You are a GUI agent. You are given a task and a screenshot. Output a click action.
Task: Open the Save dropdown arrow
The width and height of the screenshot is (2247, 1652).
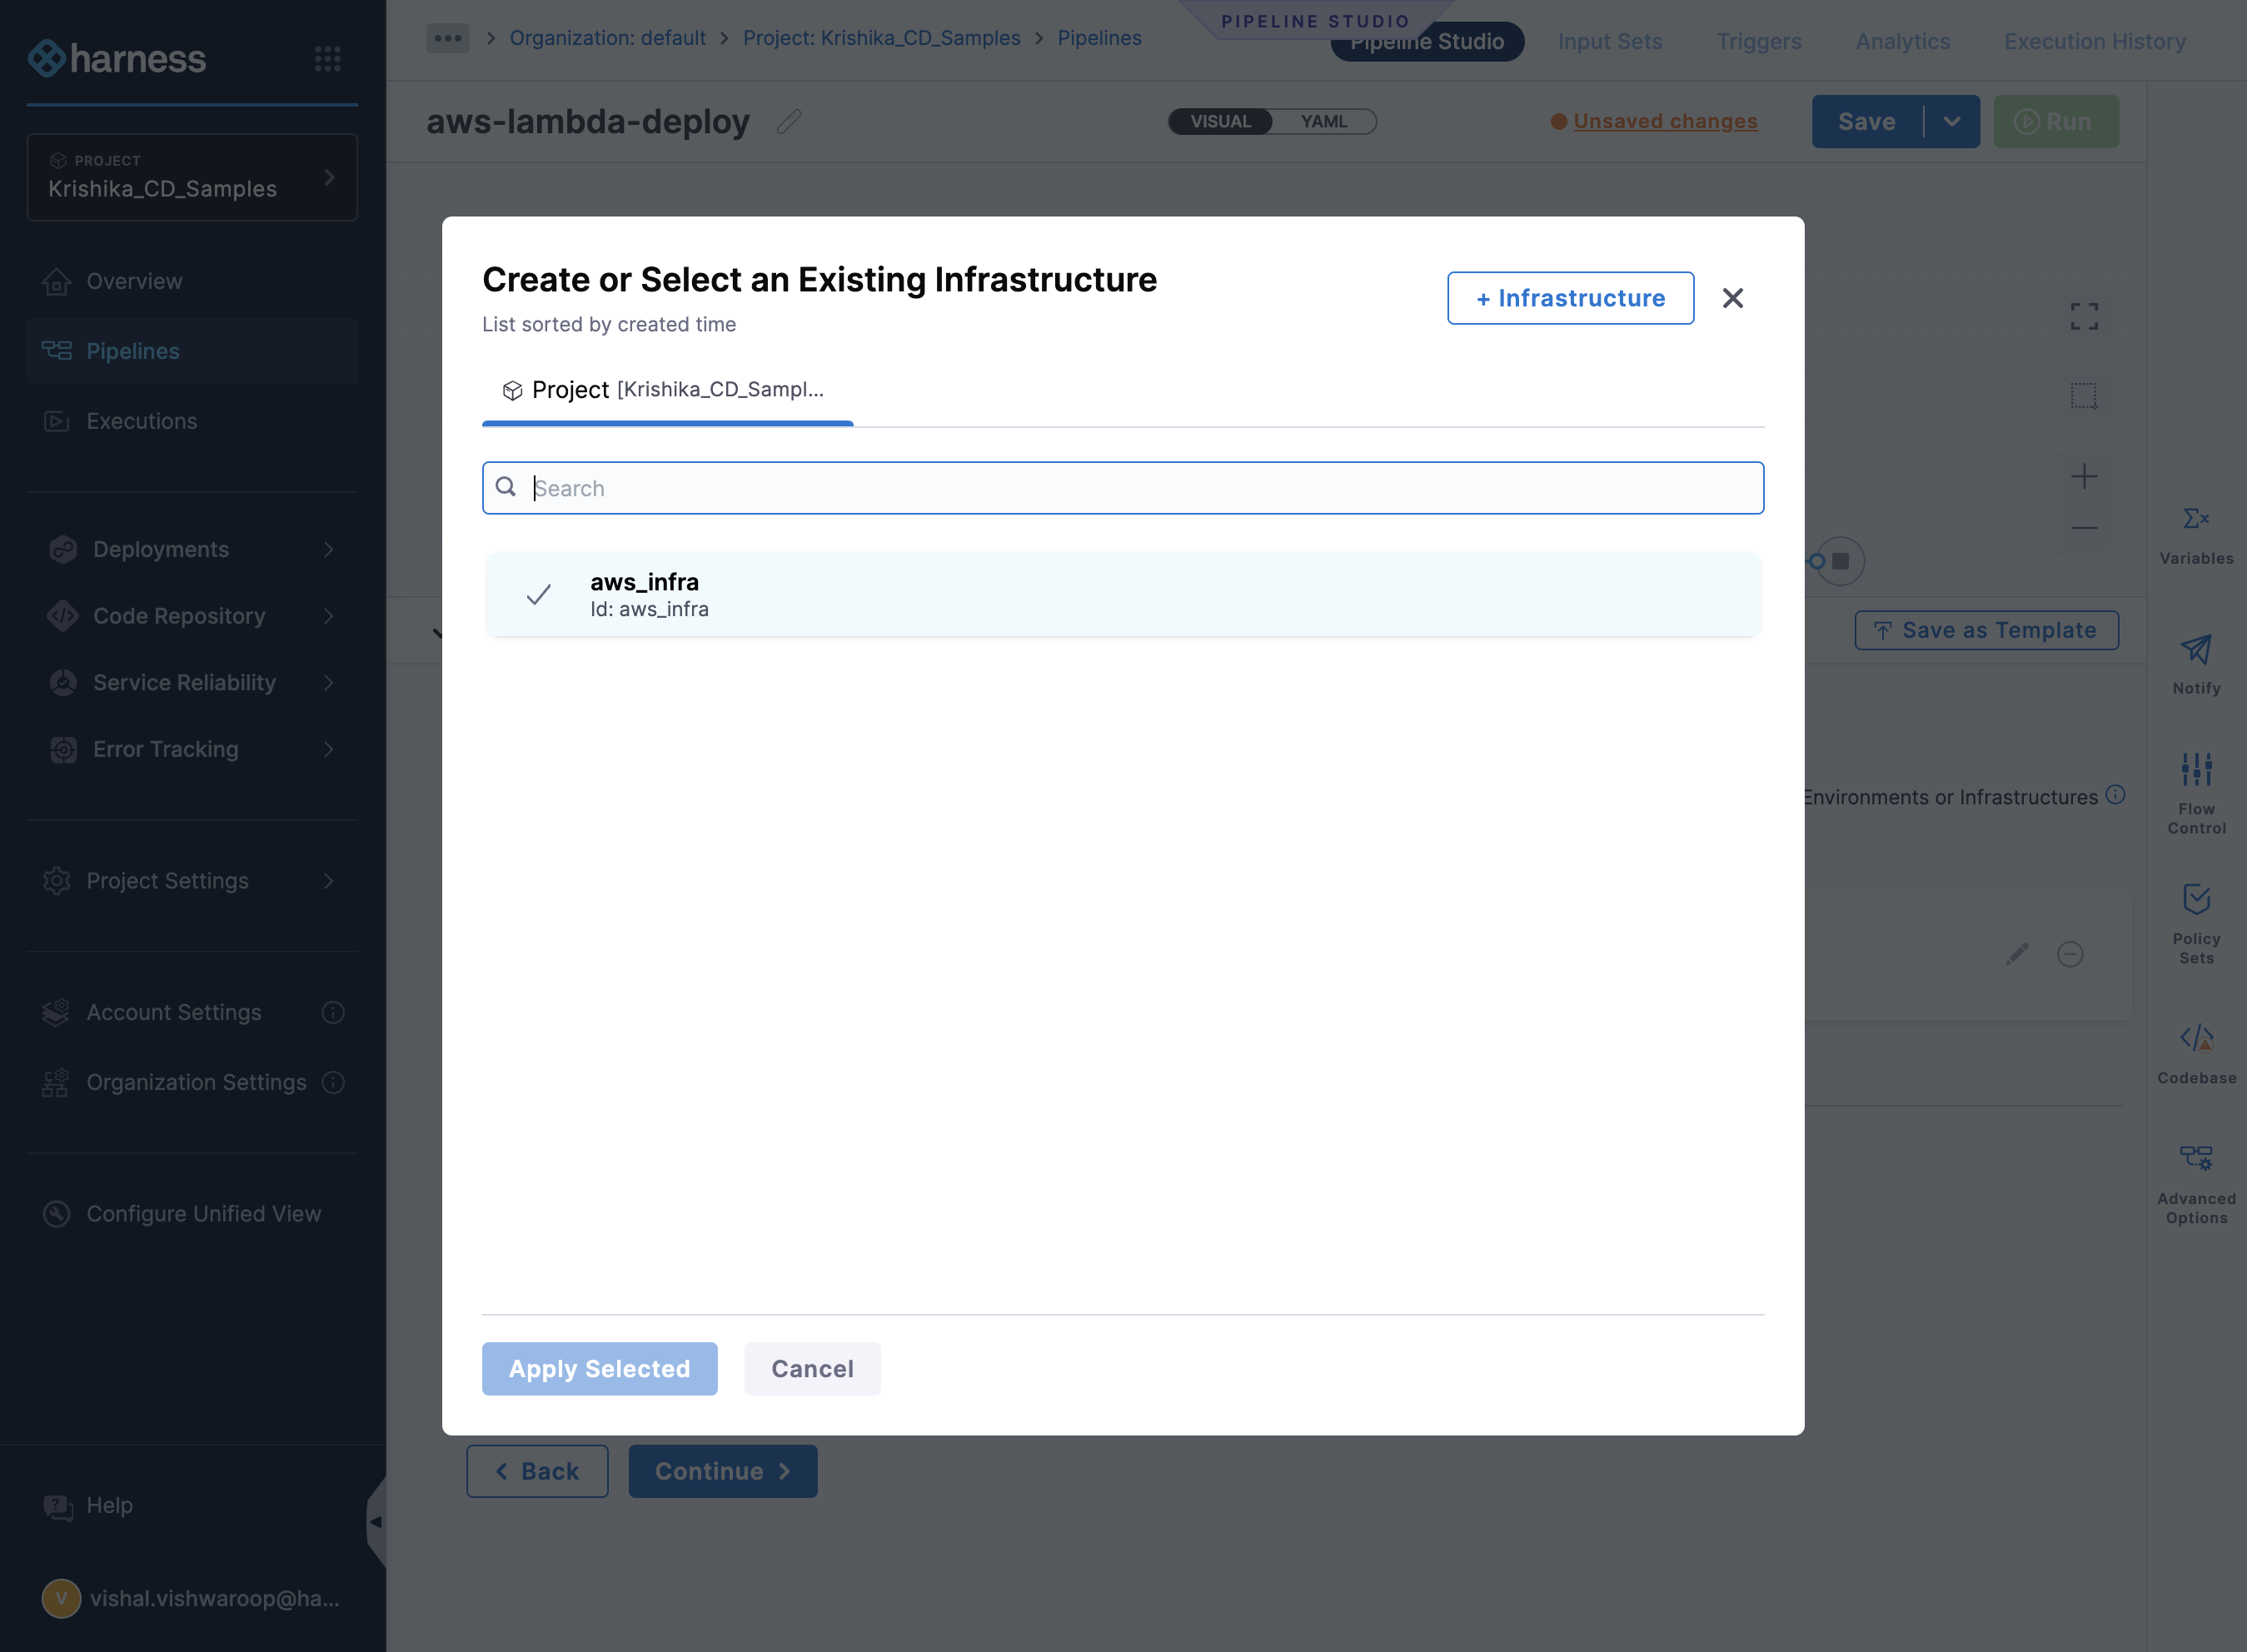click(1951, 122)
